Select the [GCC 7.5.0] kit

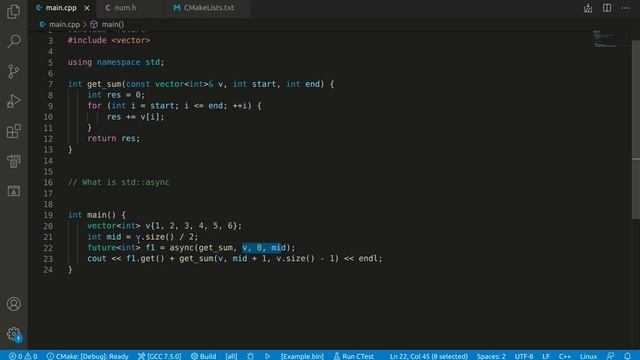[159, 356]
